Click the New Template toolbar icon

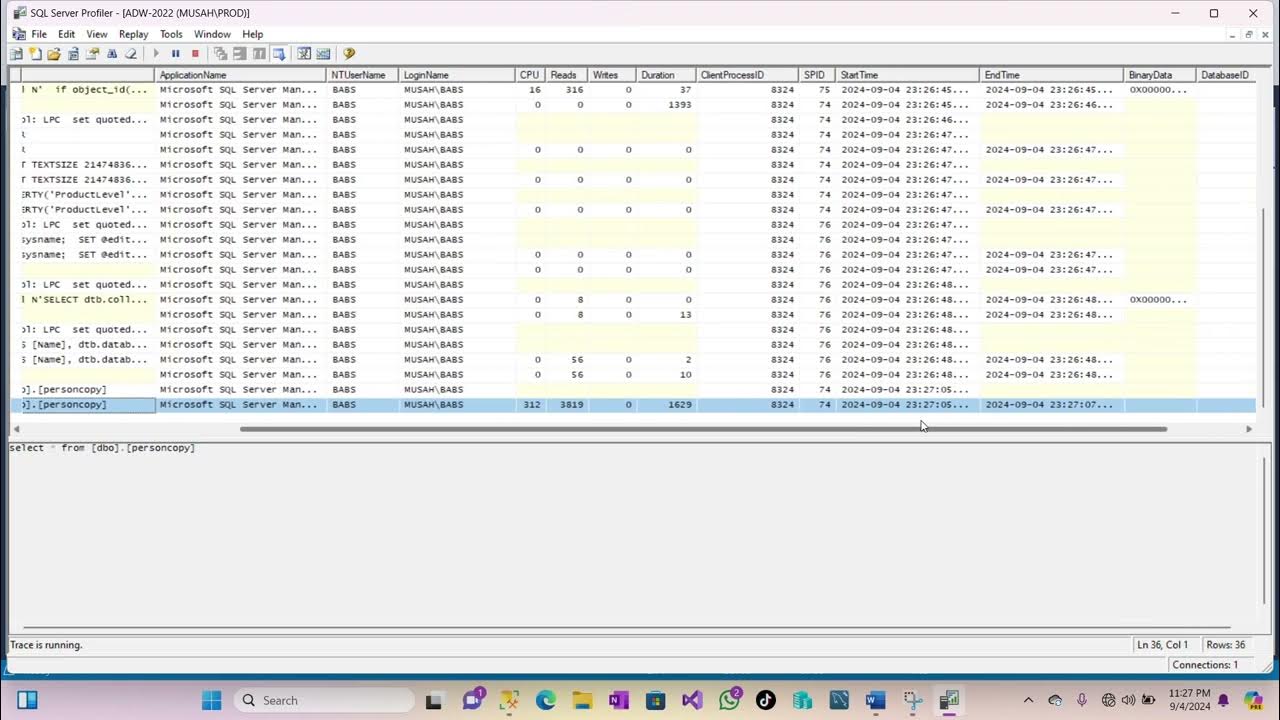point(35,54)
